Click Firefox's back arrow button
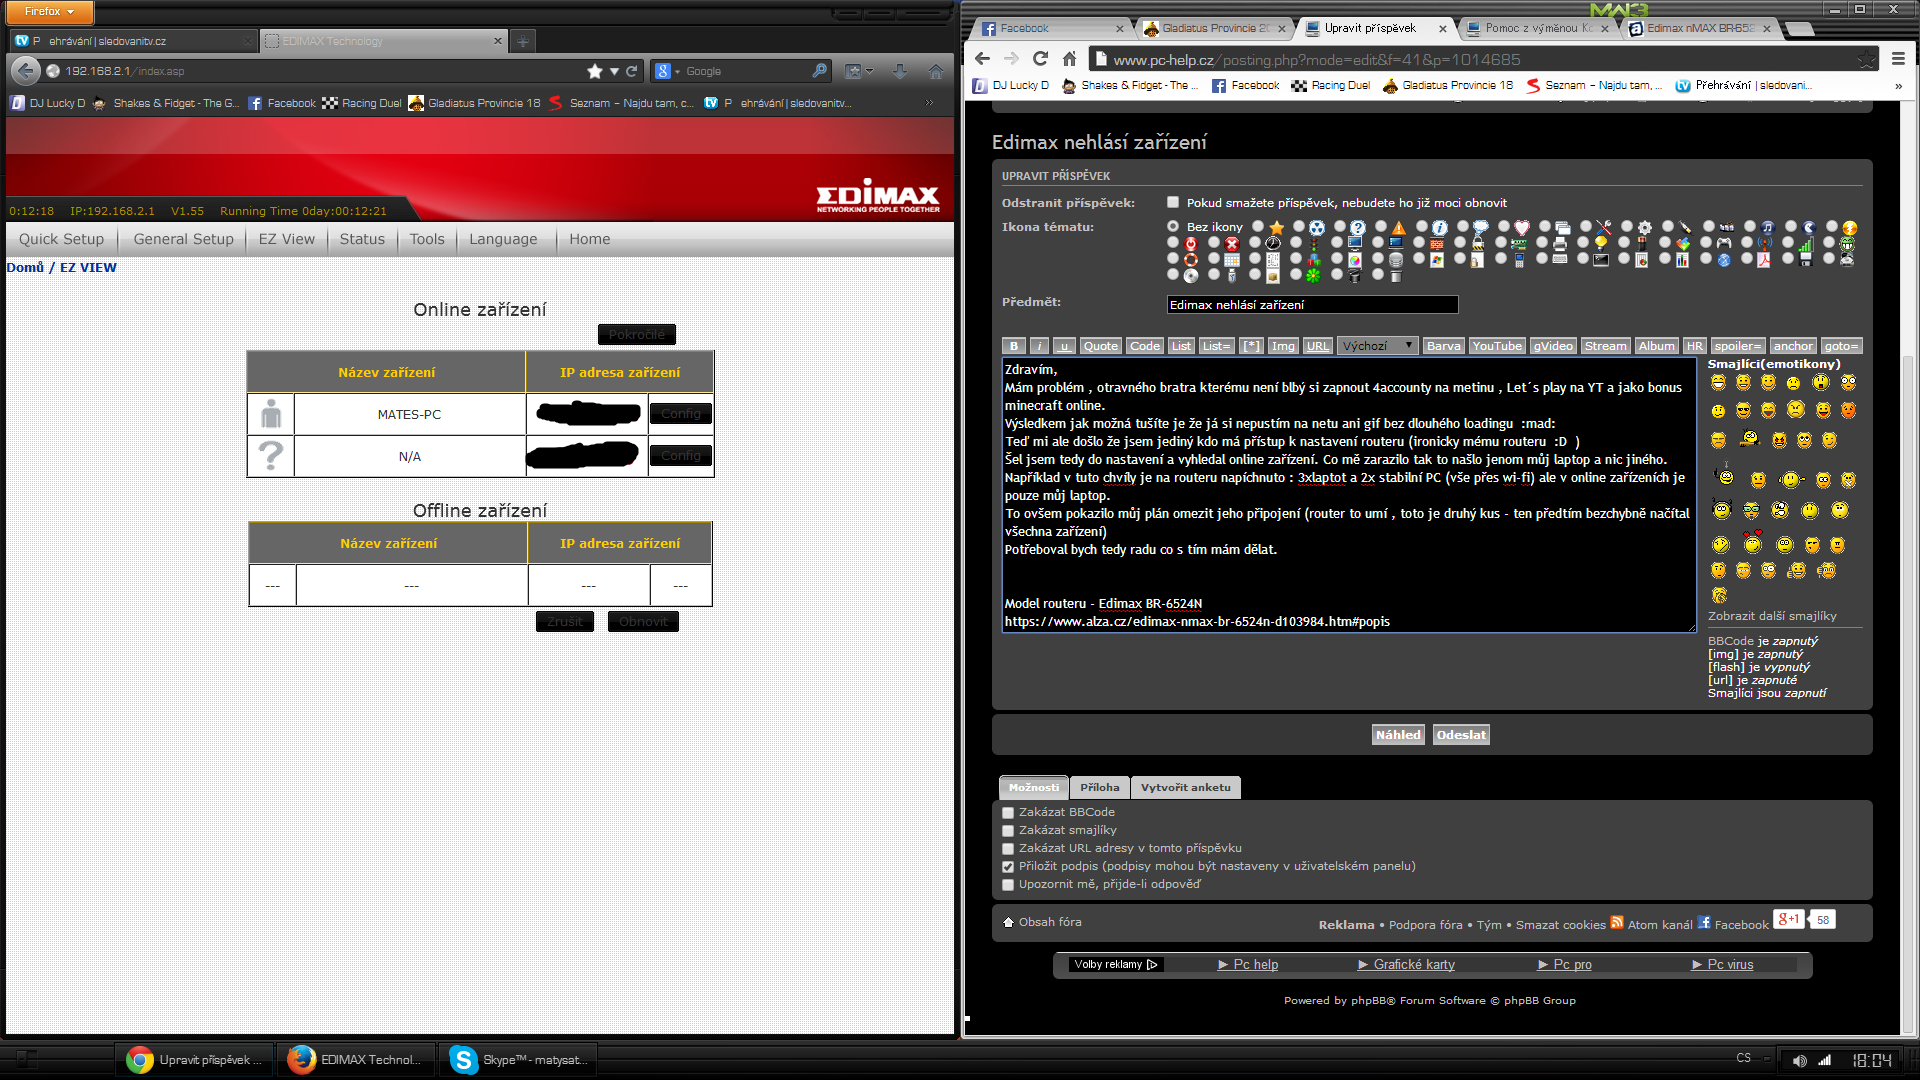Screen dimensions: 1920x1080 (x=26, y=71)
